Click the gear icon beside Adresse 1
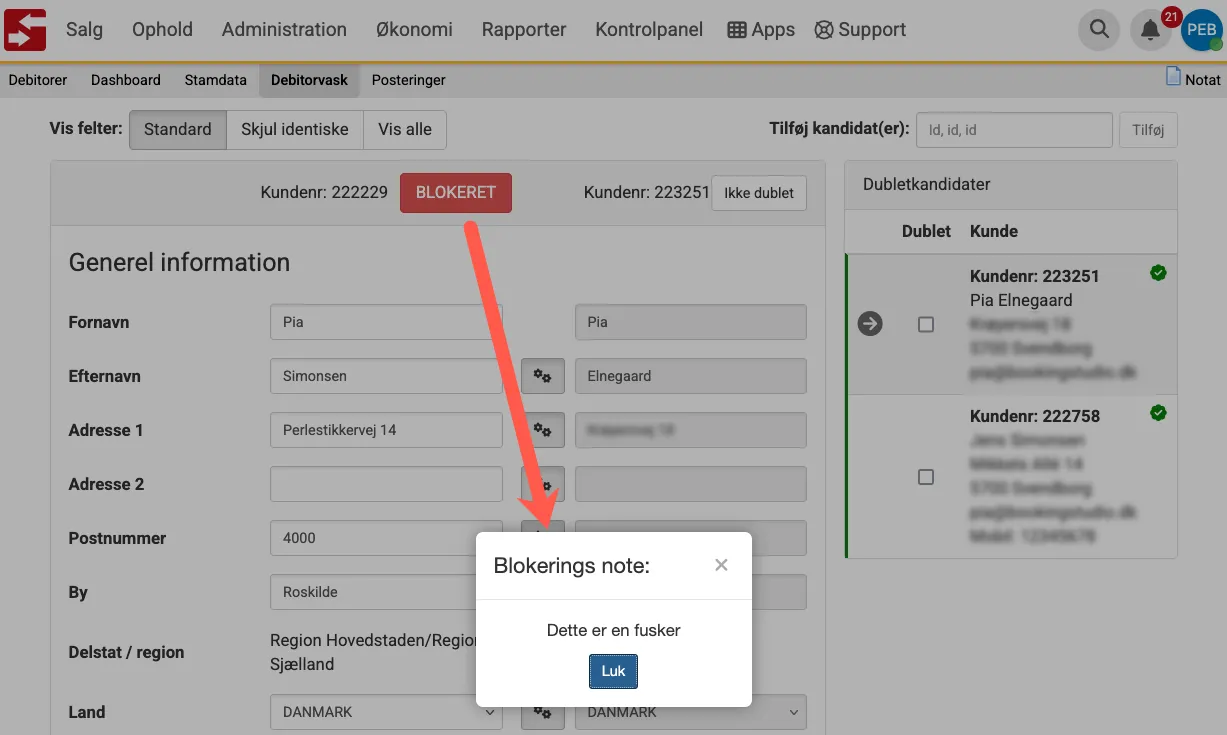Viewport: 1227px width, 735px height. pos(543,430)
